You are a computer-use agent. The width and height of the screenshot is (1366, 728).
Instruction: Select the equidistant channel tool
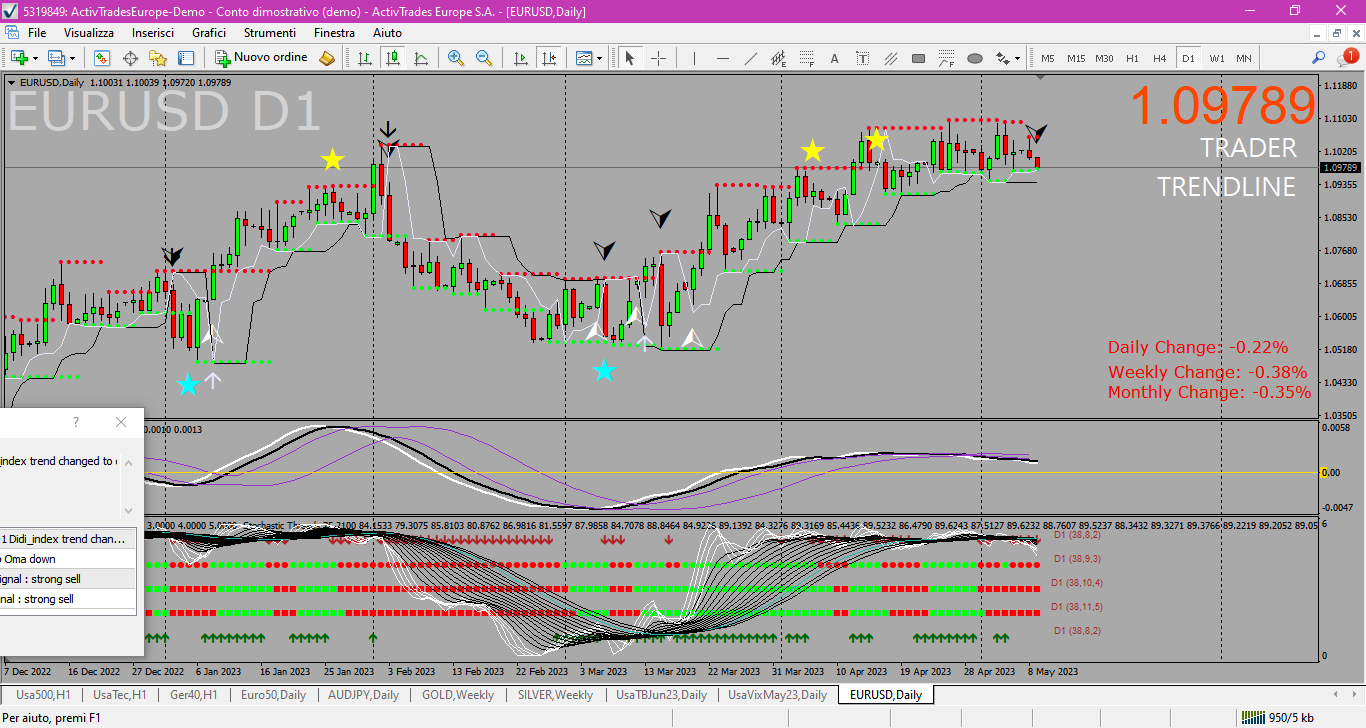tap(778, 58)
